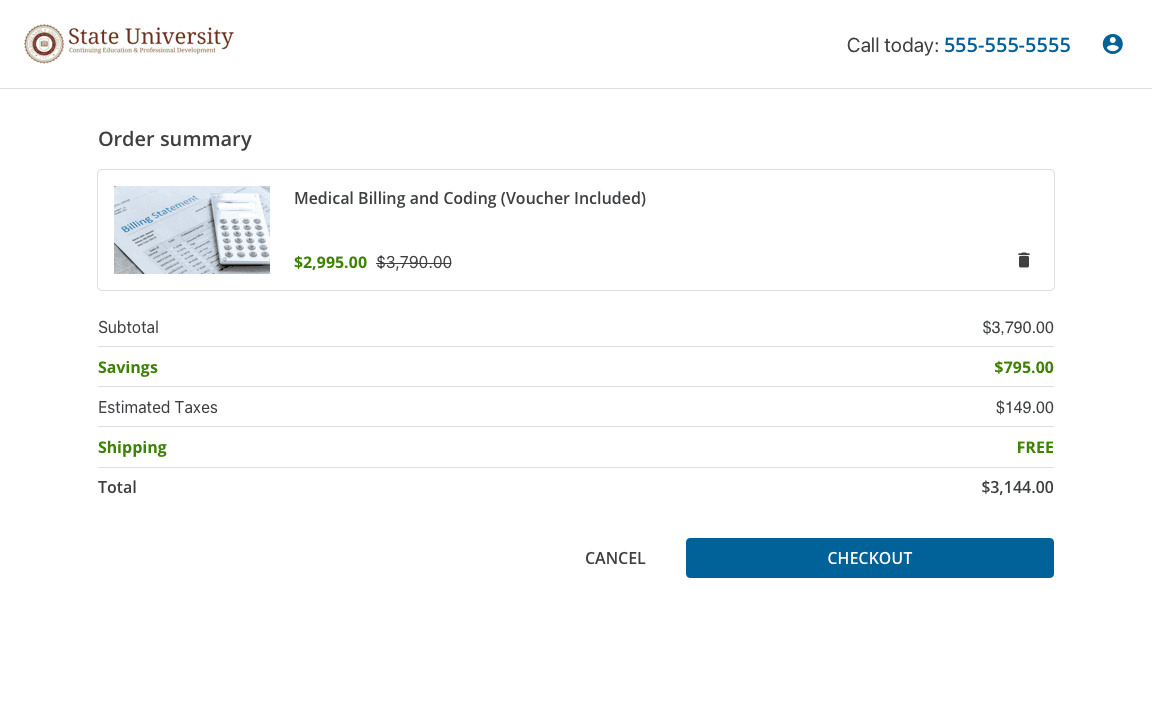Click the discounted $2,995.00 price
This screenshot has width=1152, height=715.
(x=330, y=262)
